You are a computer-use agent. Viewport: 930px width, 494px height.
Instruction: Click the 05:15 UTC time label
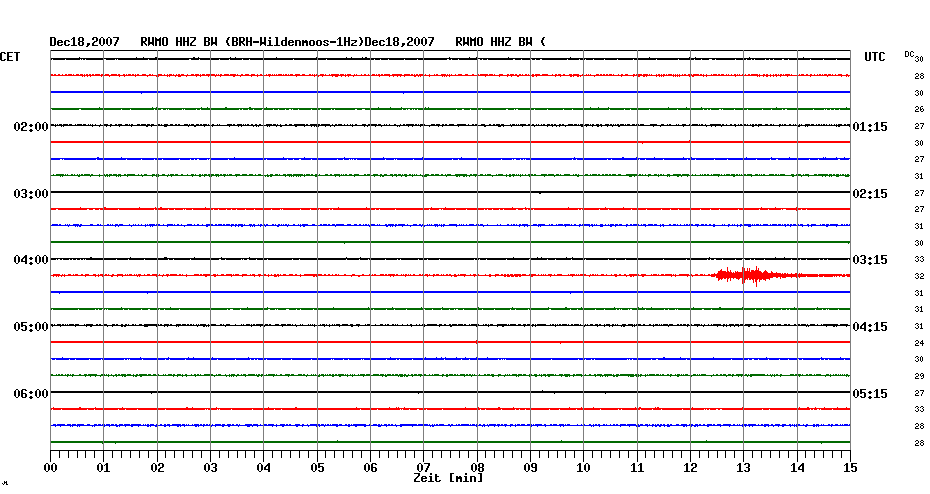tap(870, 394)
